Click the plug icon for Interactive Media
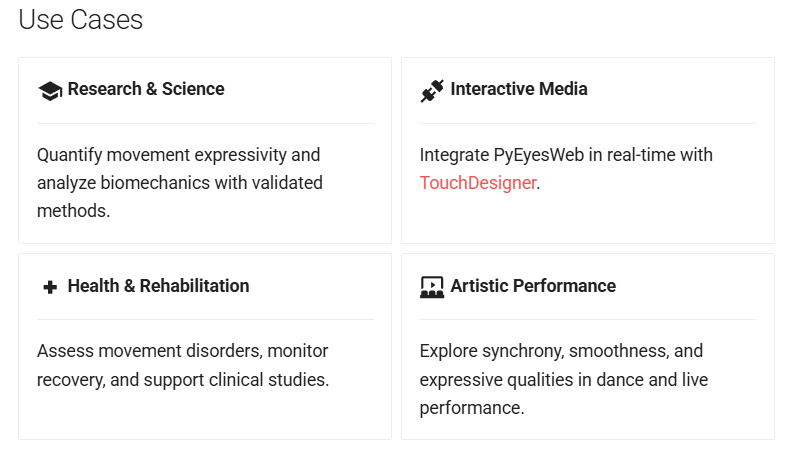Viewport: 795px width, 452px height. (x=432, y=90)
